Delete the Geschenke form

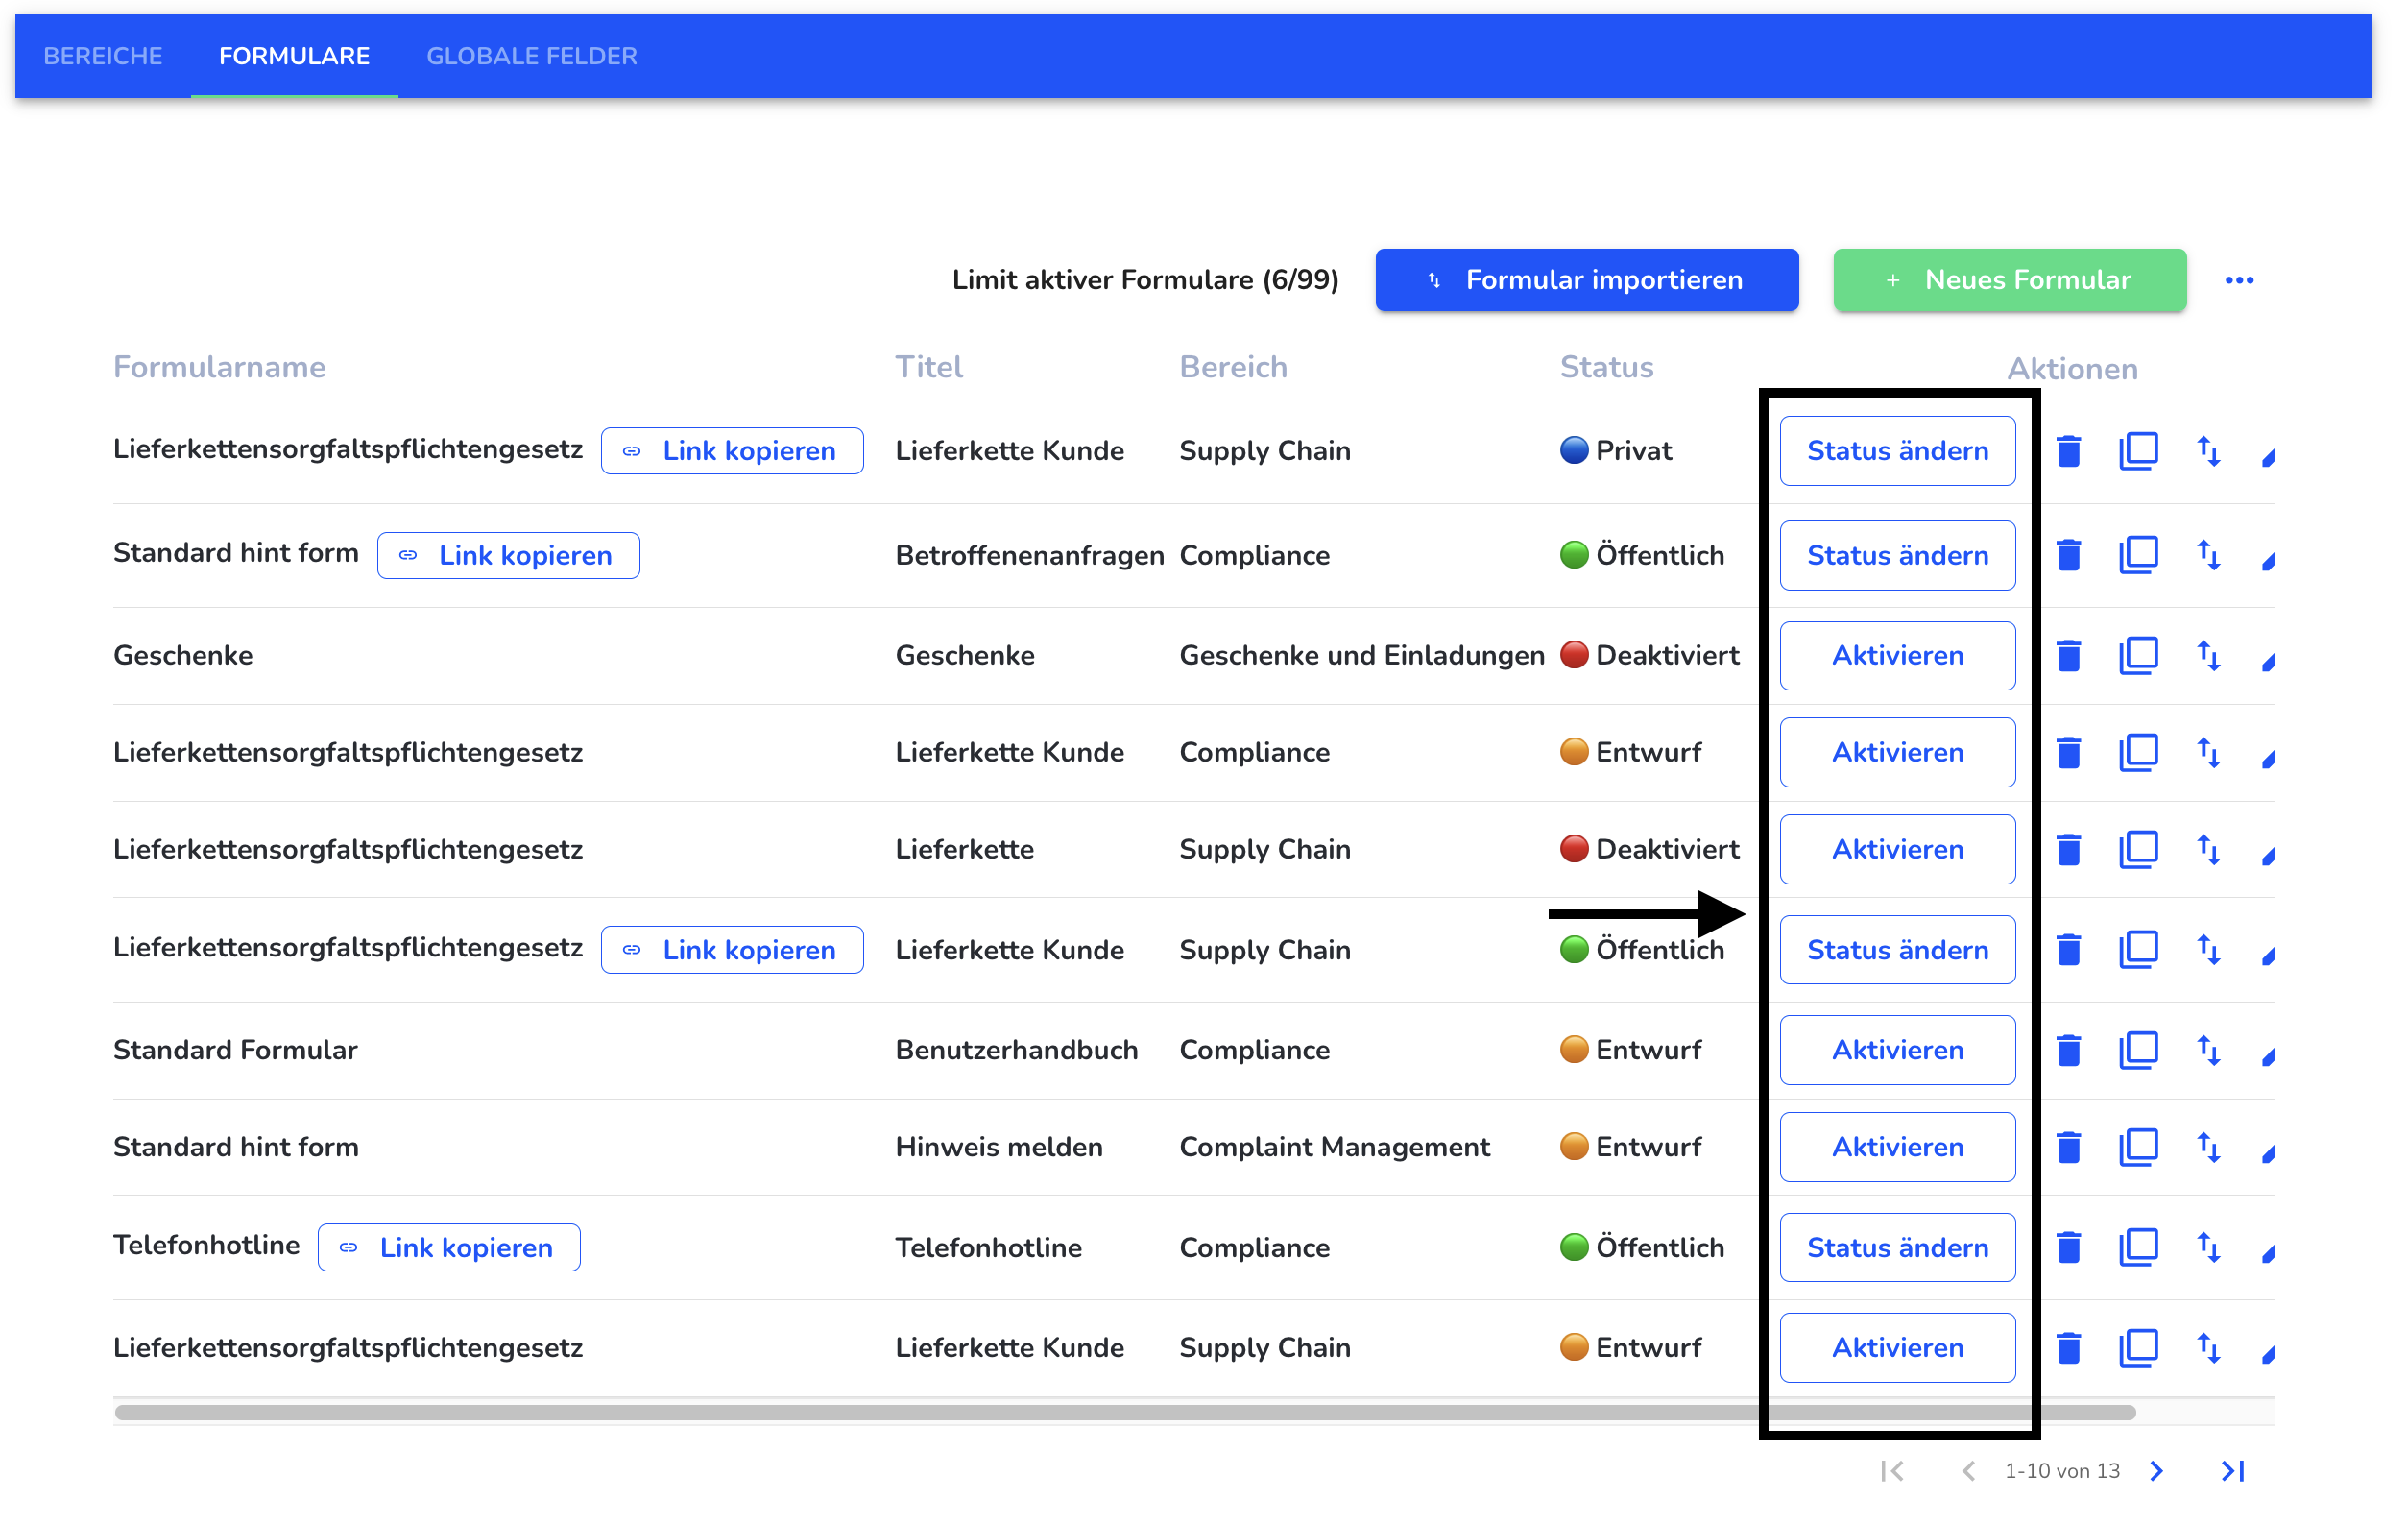2069,656
